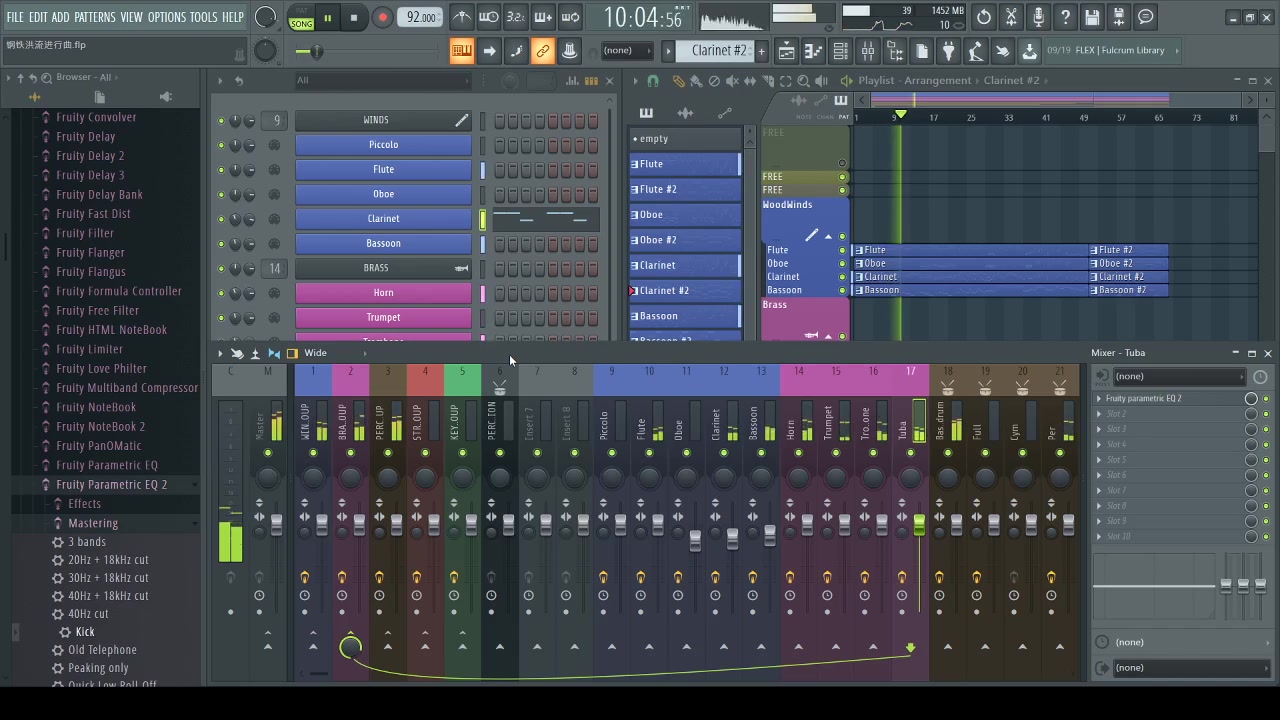This screenshot has height=720, width=1280.
Task: Mute the WoodWinds playlist track group
Action: (x=842, y=237)
